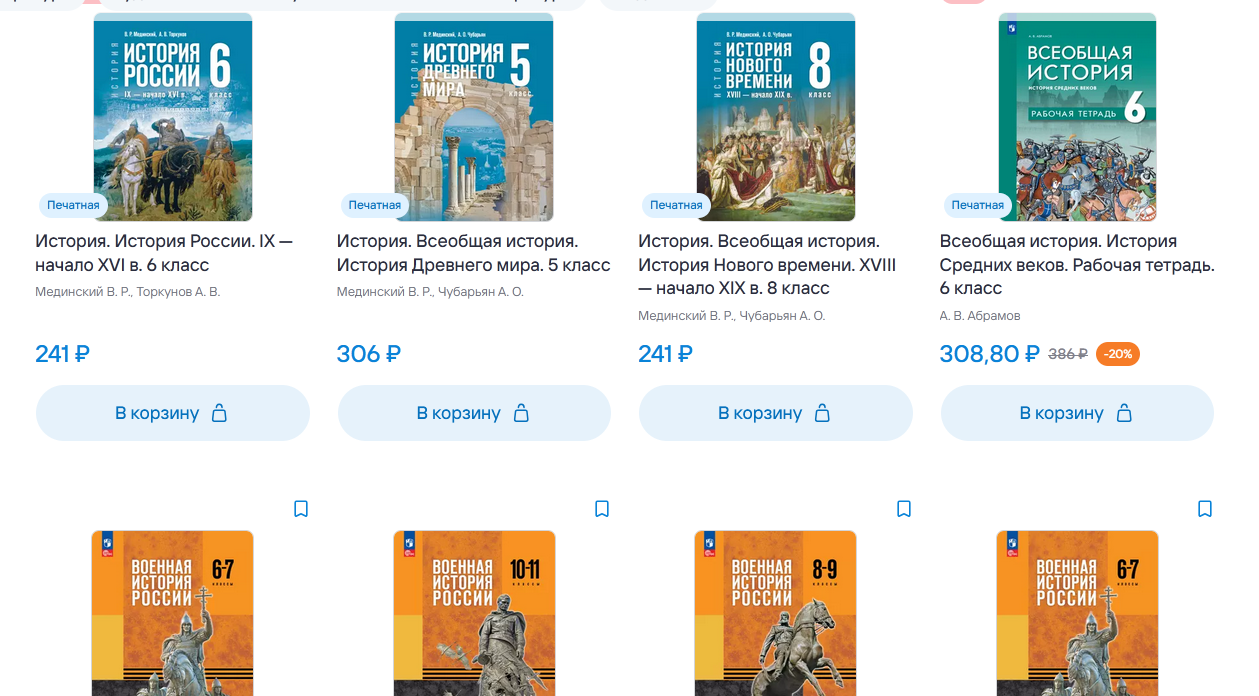
Task: View История России 6 класс cover image
Action: tap(173, 116)
